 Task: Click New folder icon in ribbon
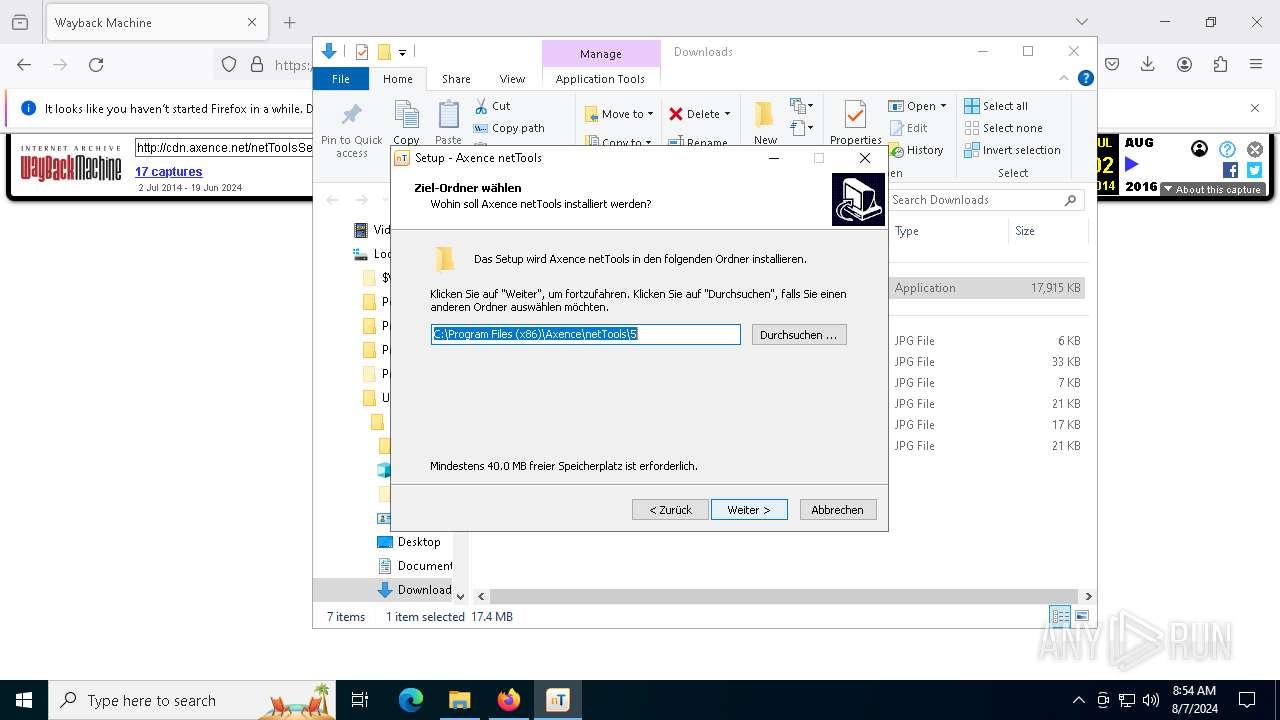765,115
